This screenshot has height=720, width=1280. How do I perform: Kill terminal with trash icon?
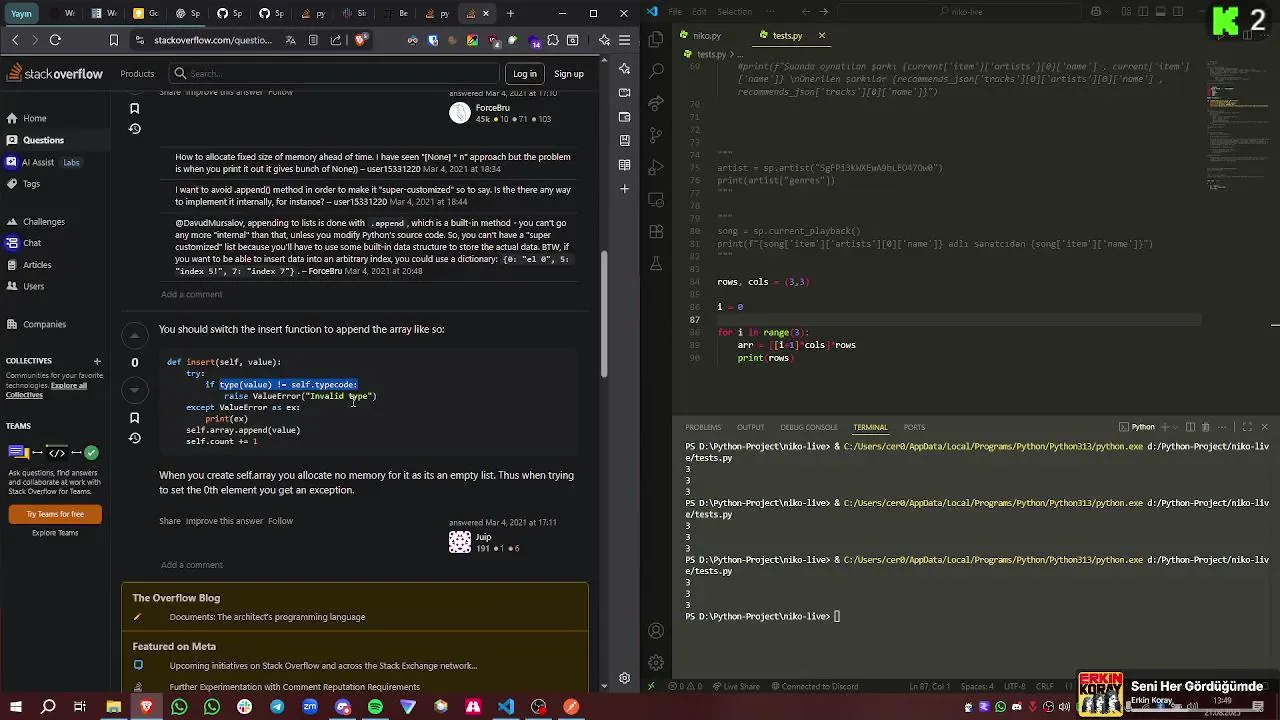[1205, 427]
